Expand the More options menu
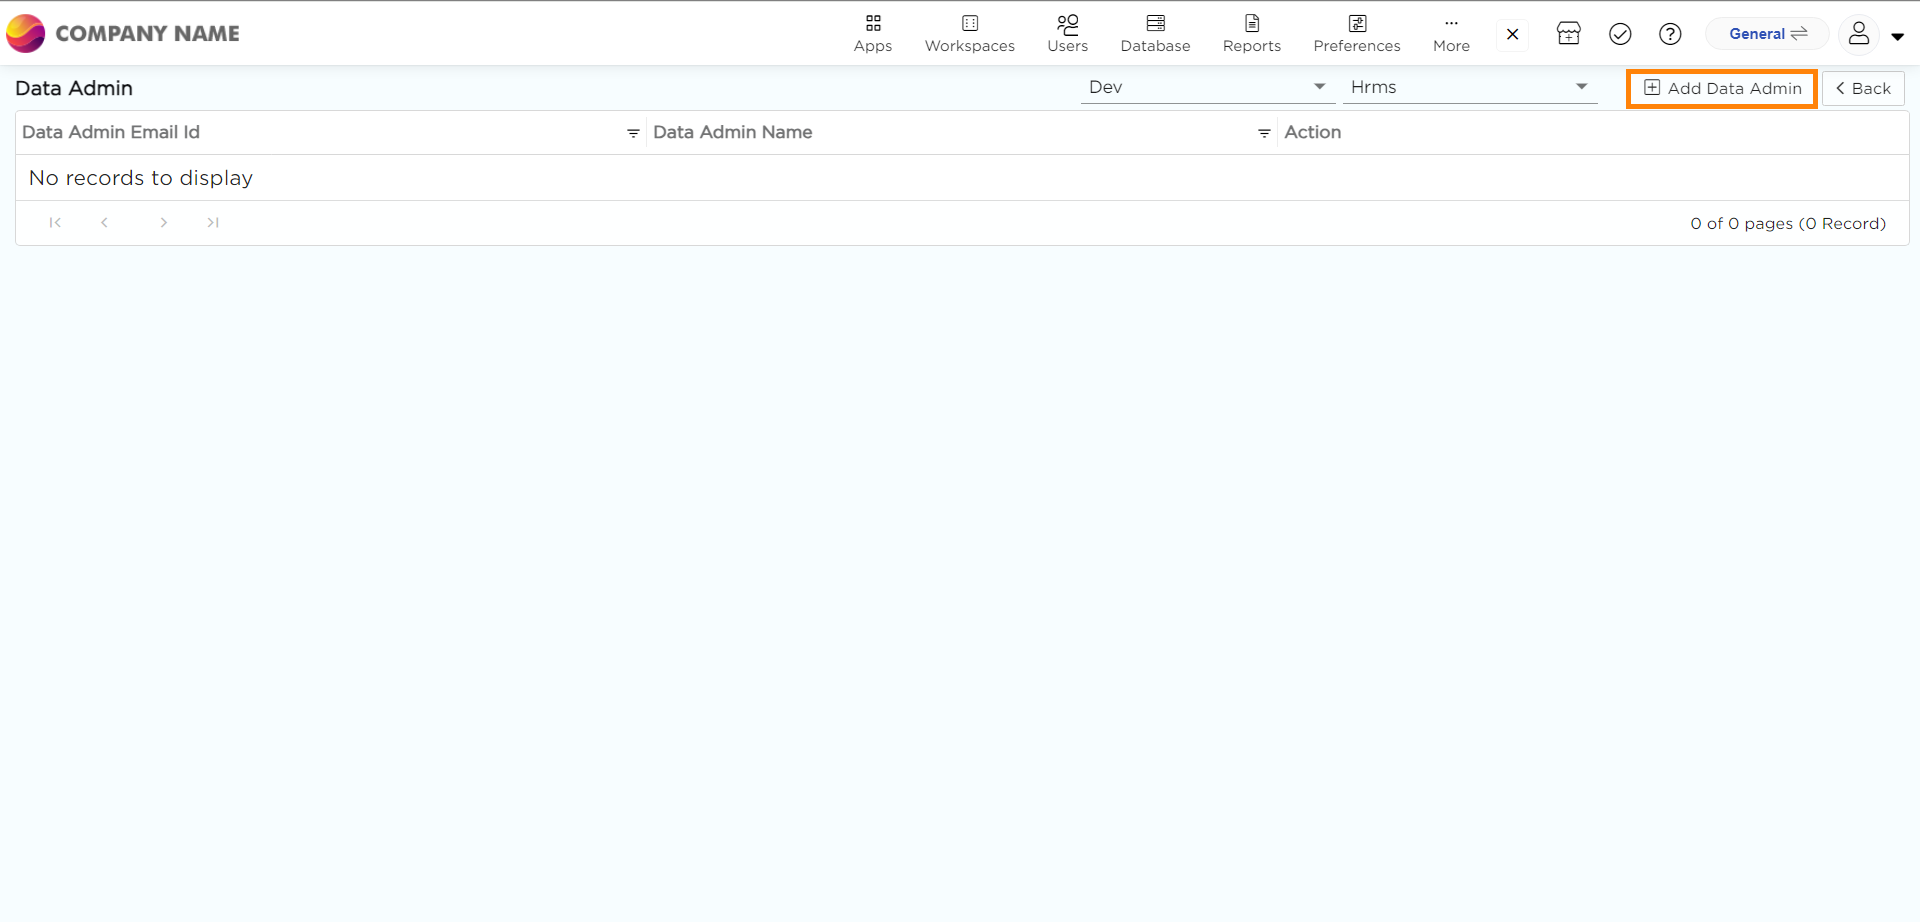Screen dimensions: 1920x922 [x=1450, y=33]
